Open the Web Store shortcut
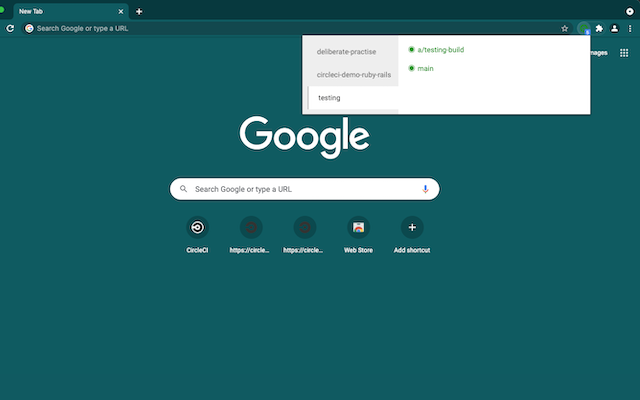This screenshot has width=640, height=400. coord(358,234)
